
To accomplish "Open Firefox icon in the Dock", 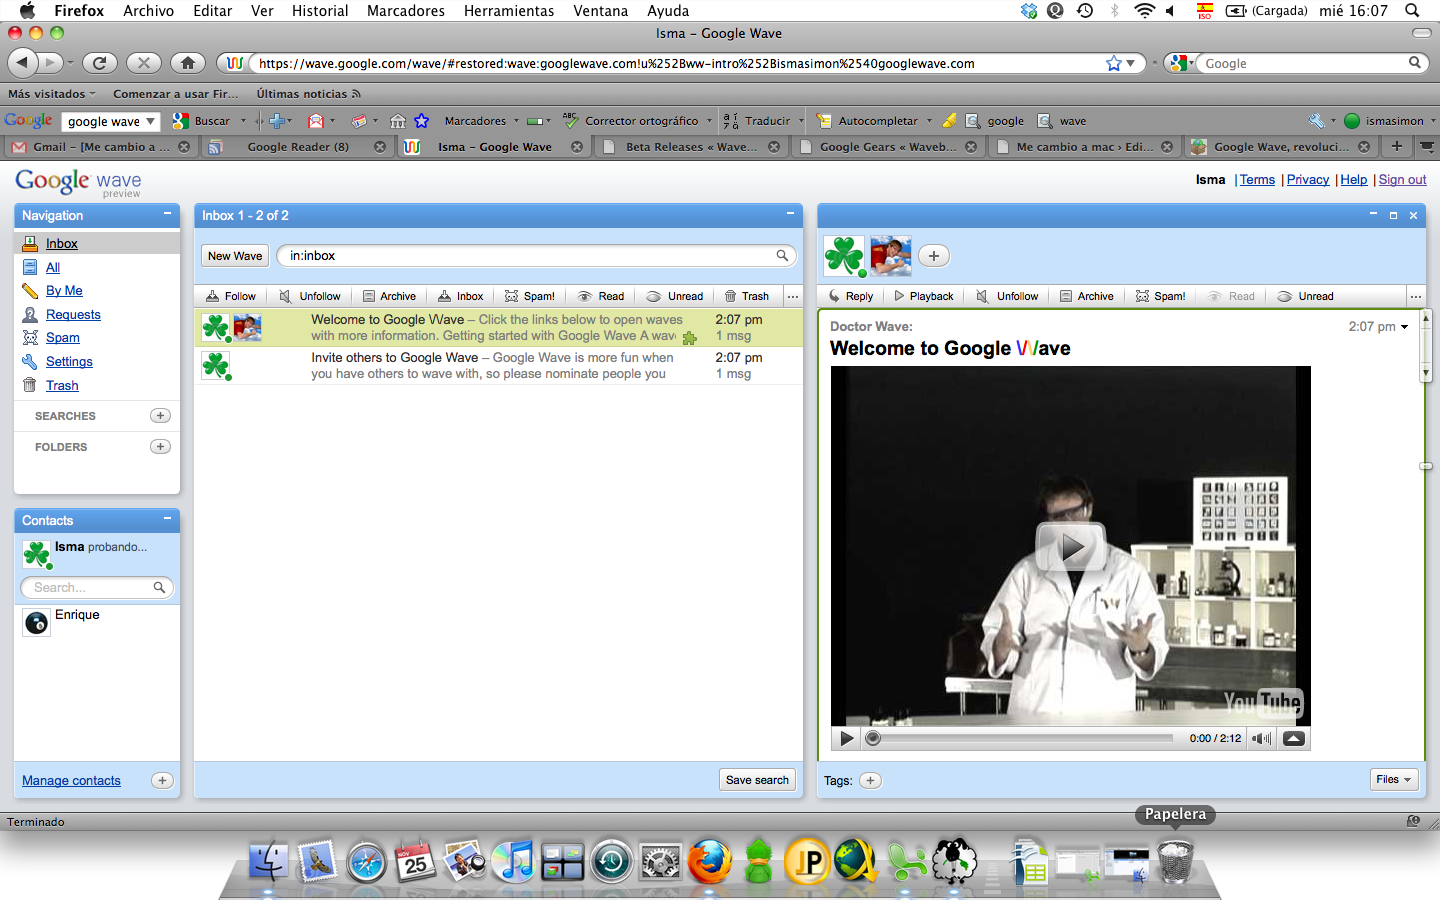I will (x=709, y=861).
